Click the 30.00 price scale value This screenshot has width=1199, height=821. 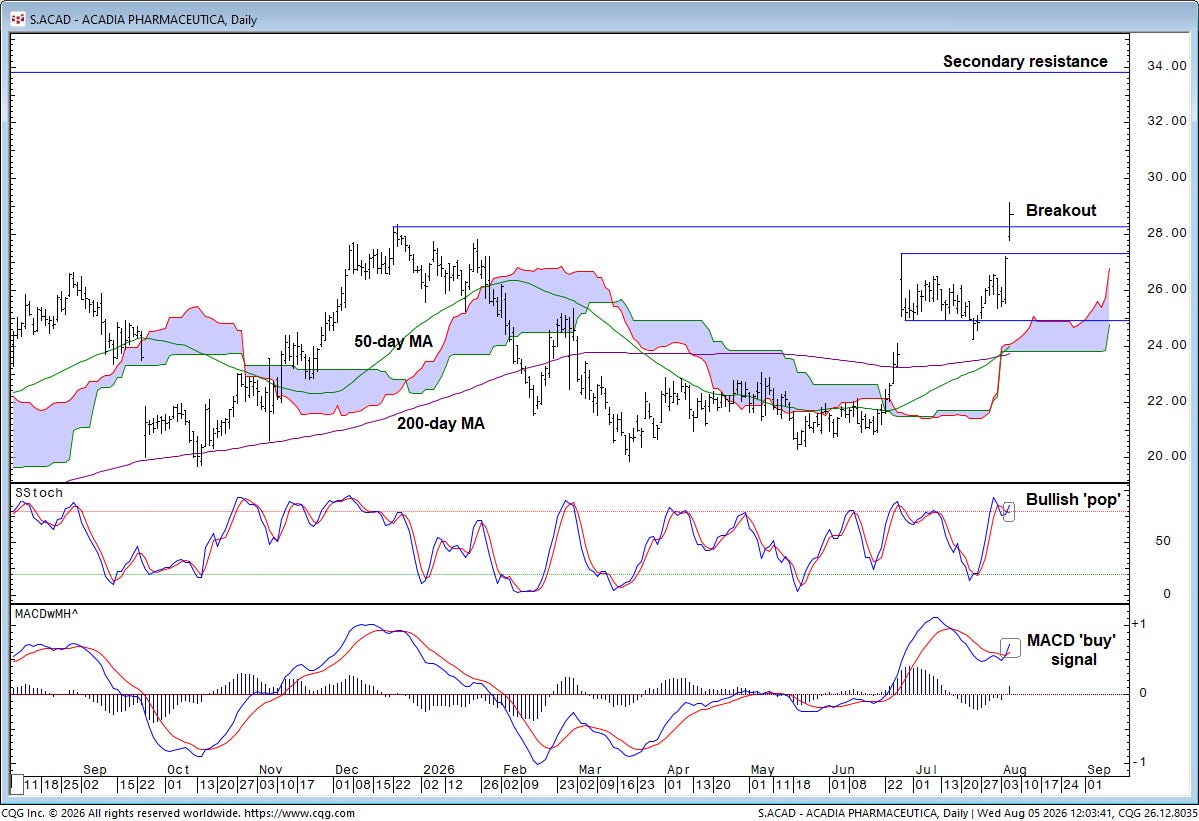(x=1167, y=177)
